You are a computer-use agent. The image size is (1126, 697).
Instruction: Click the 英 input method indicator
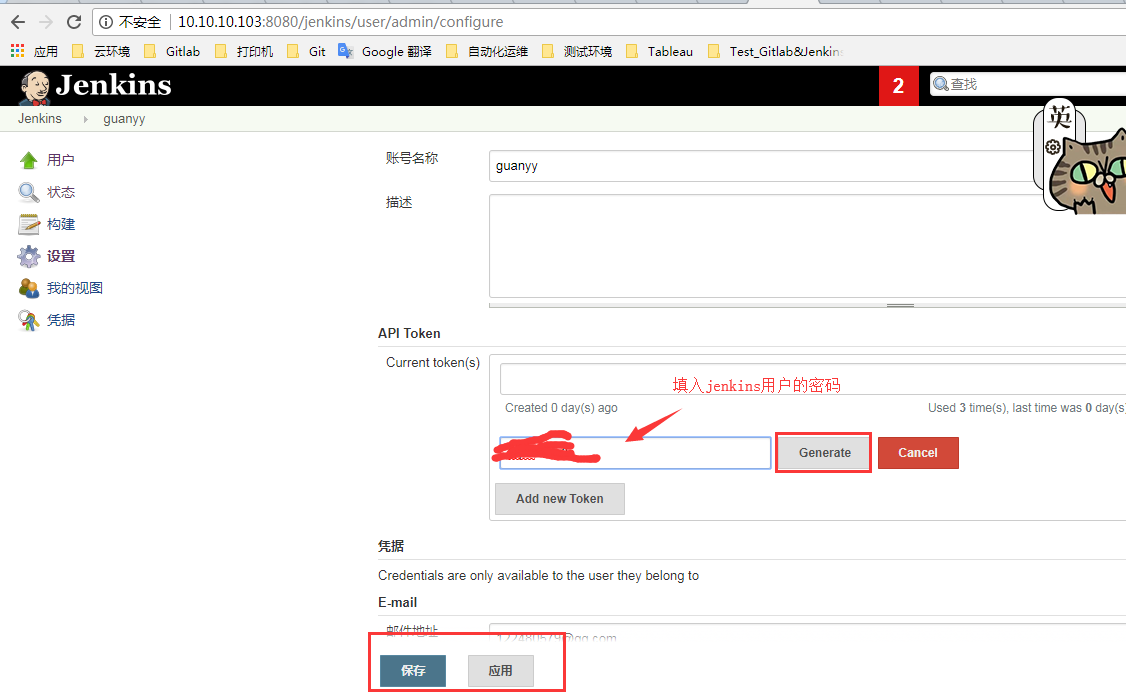[1059, 116]
